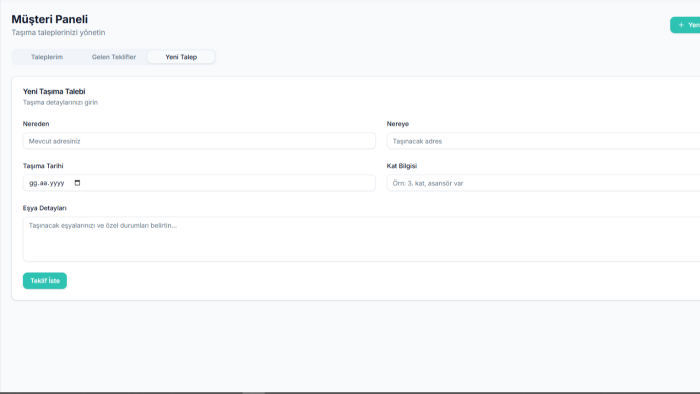Click the Kat Bilgisi label

pos(402,166)
